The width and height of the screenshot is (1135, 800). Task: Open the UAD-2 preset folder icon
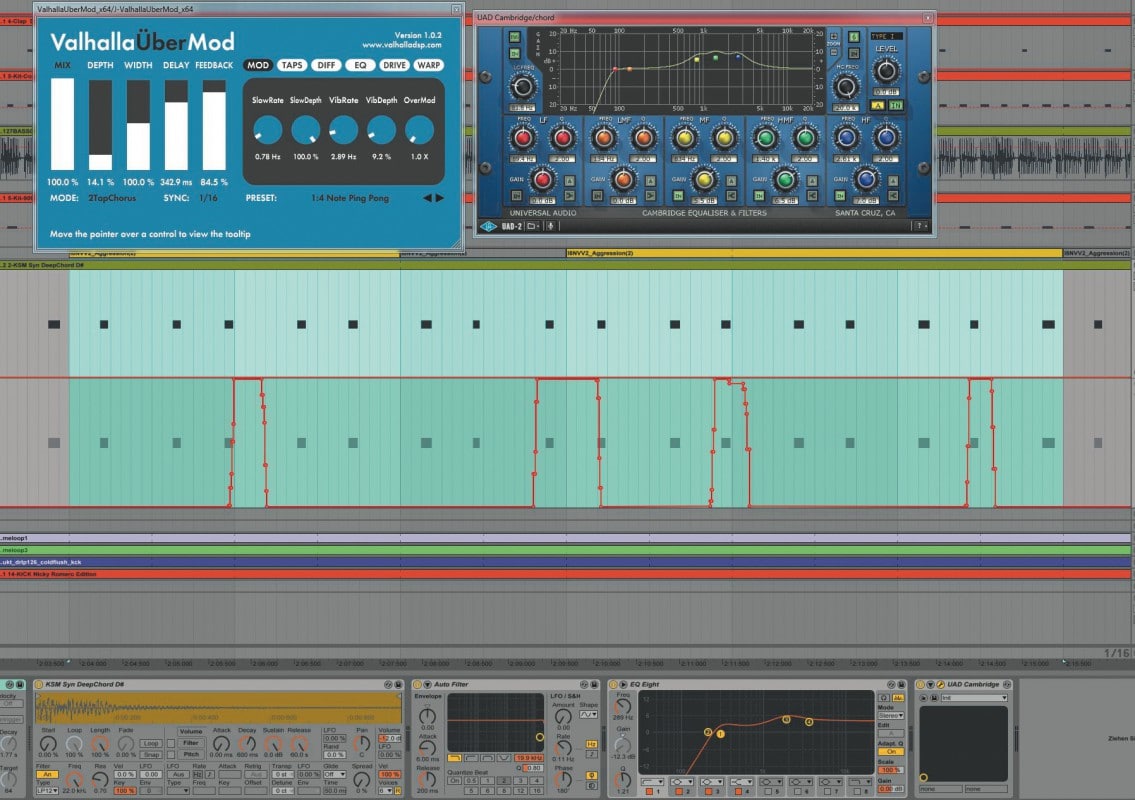click(x=532, y=226)
